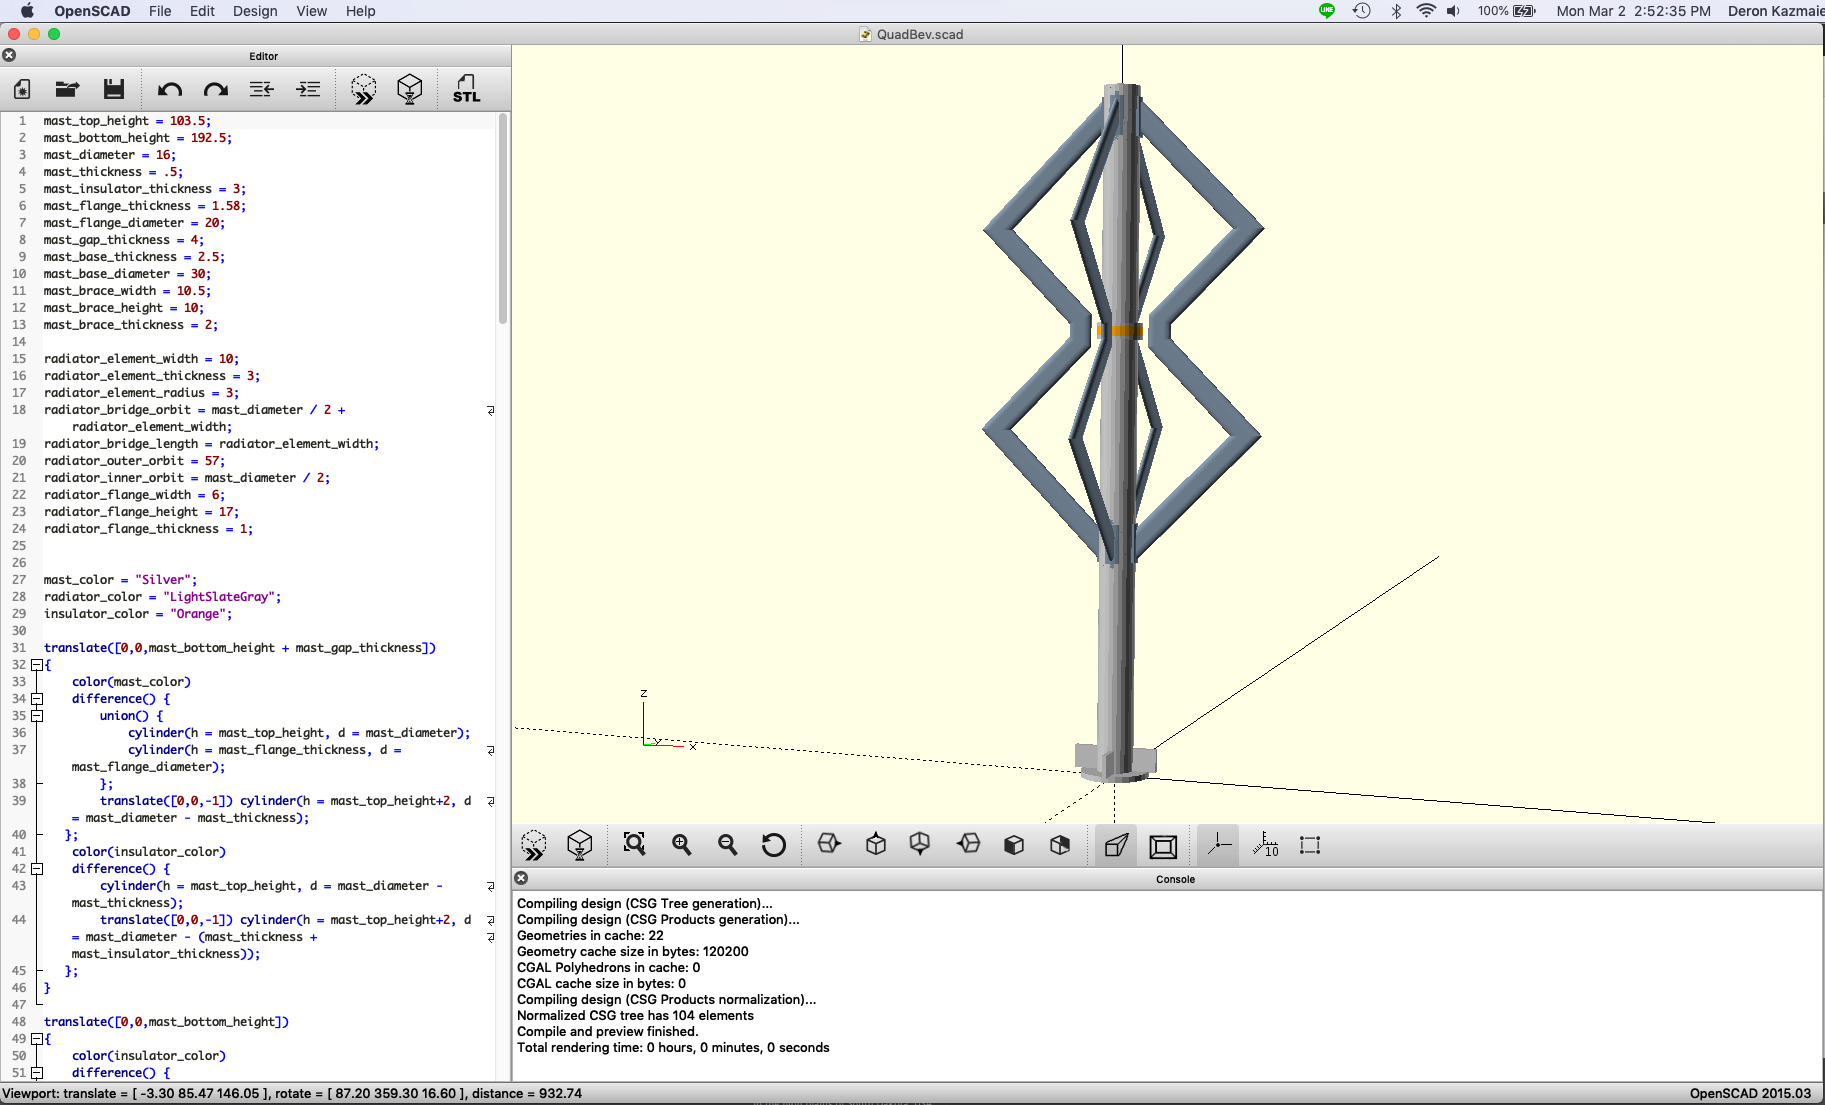Click the Unindent icon in editor toolbar
Screen dimensions: 1825x1105
(x=262, y=89)
